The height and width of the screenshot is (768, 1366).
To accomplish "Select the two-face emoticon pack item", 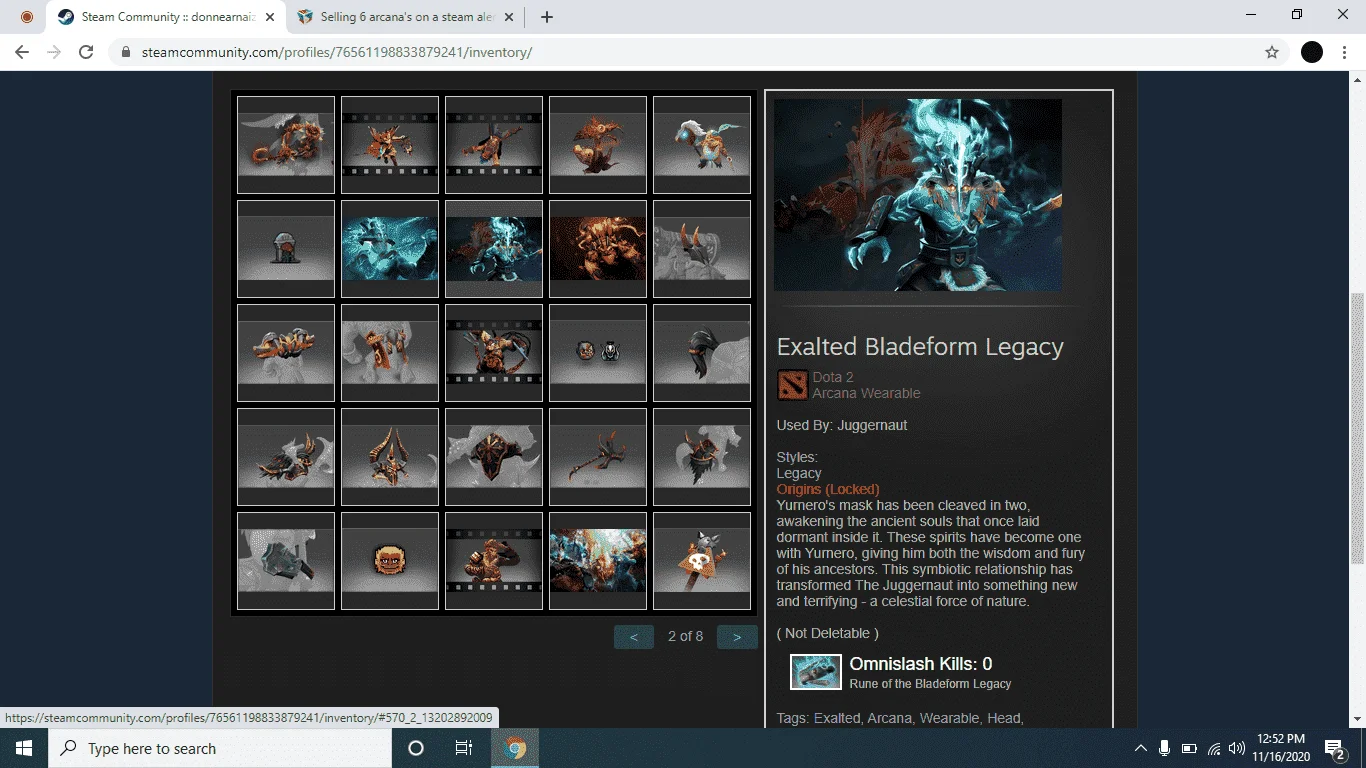I will [598, 353].
